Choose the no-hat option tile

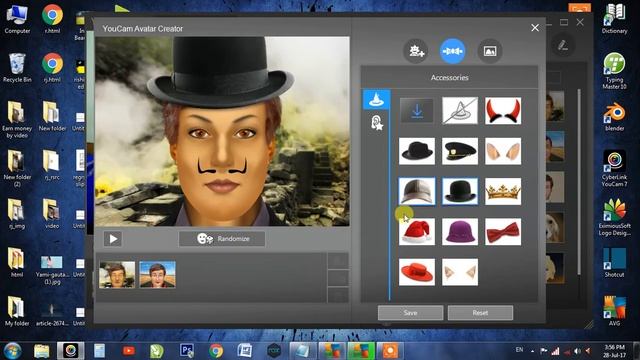click(460, 111)
